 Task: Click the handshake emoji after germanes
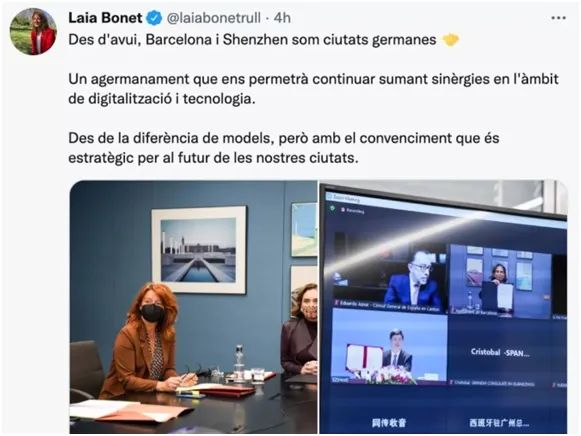451,40
